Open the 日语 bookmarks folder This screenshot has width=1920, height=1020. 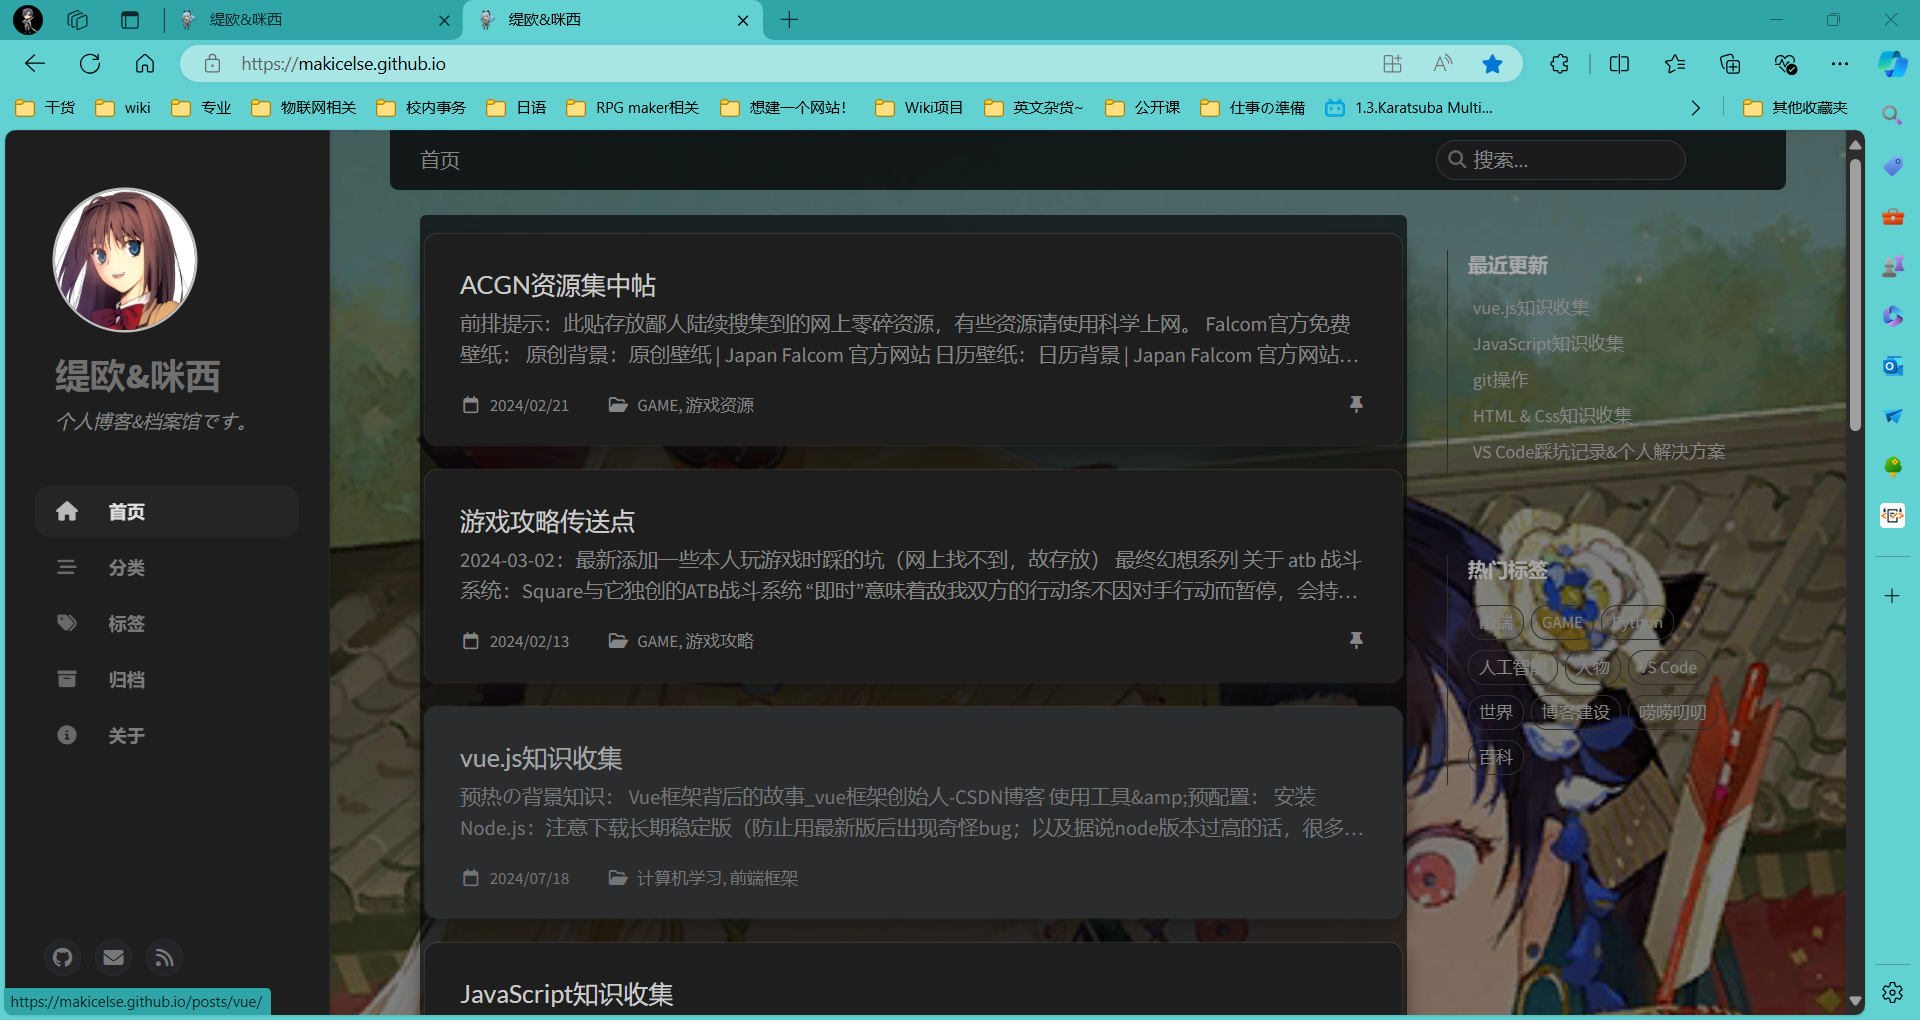pos(516,108)
